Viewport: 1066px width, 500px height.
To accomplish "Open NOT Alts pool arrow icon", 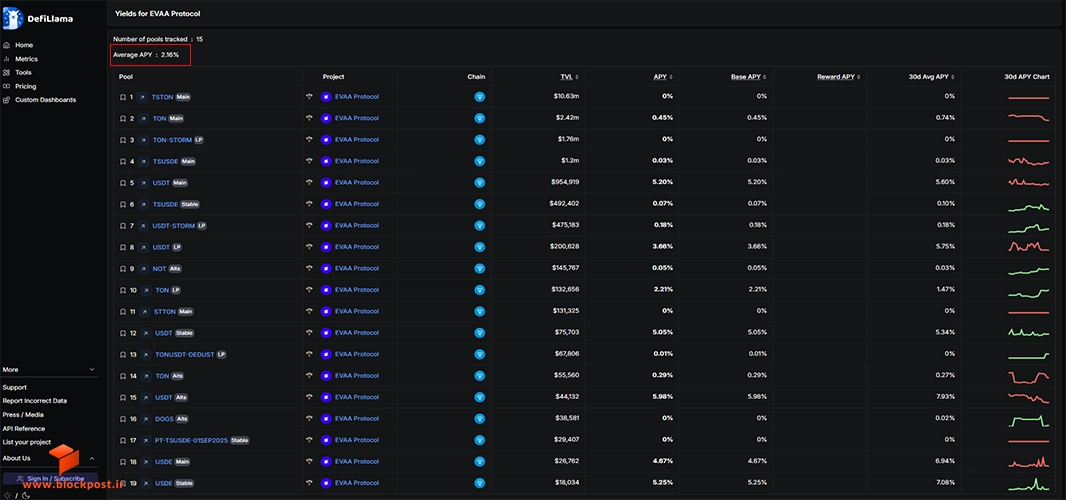I will coord(143,269).
